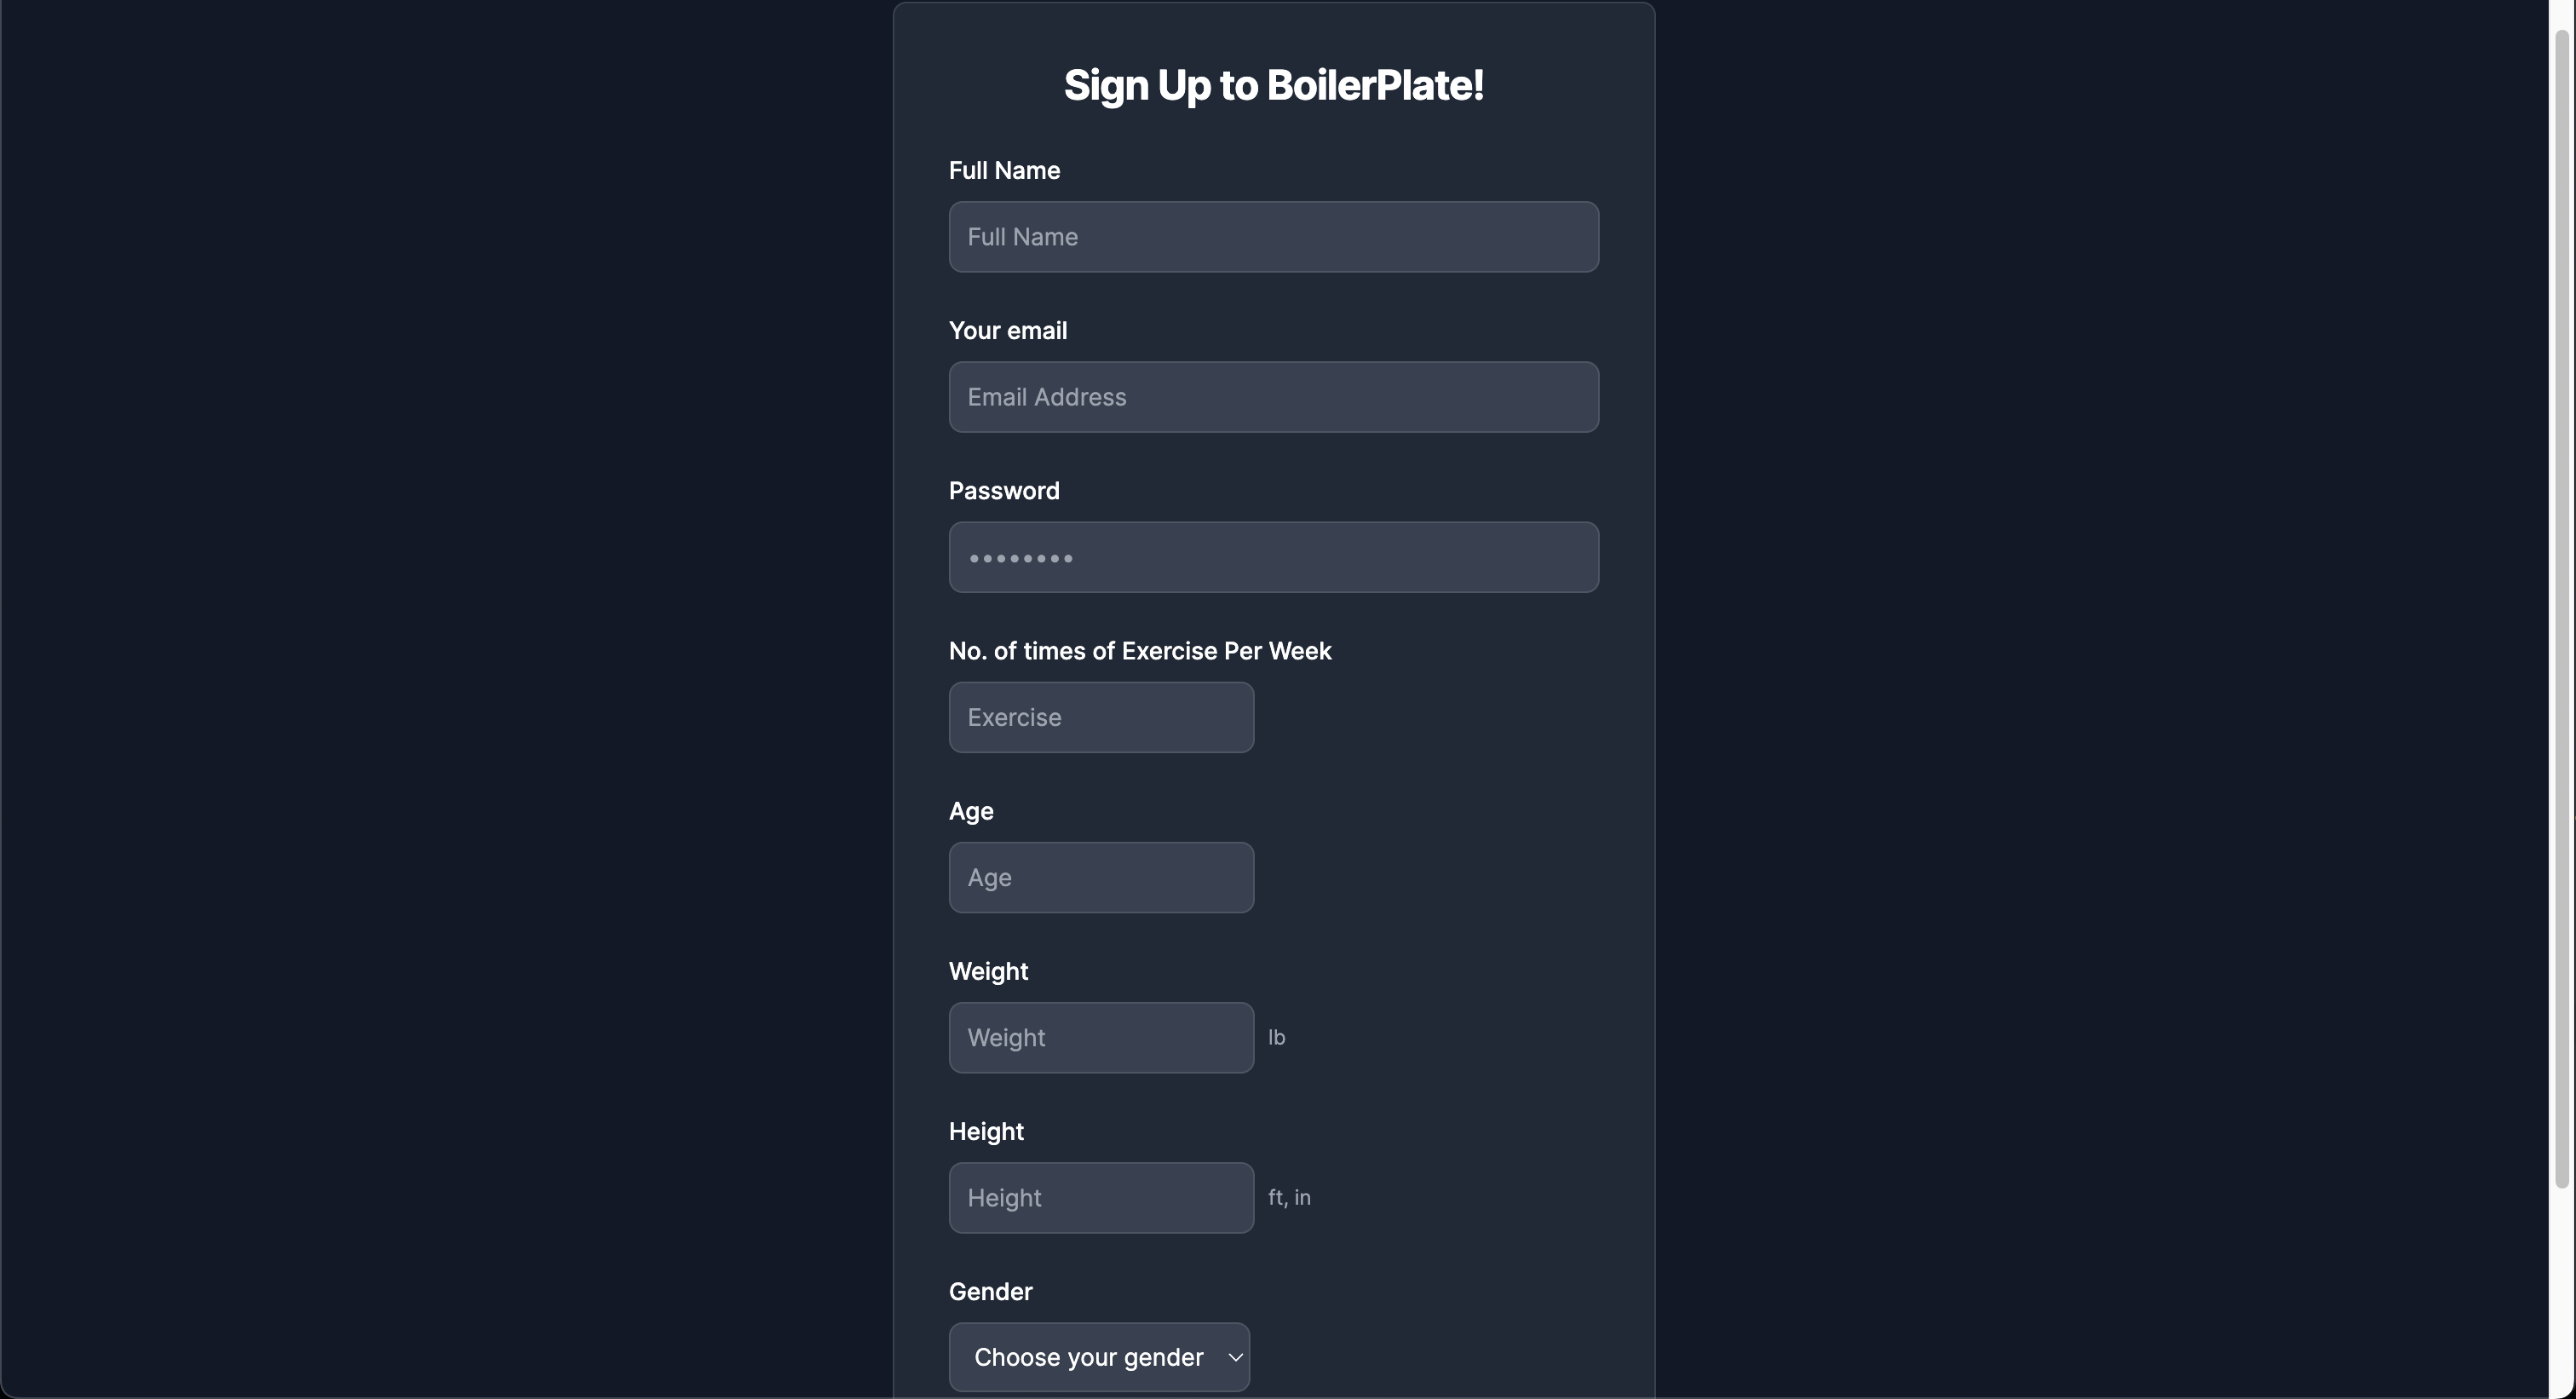Click the "Height" label text

(986, 1131)
